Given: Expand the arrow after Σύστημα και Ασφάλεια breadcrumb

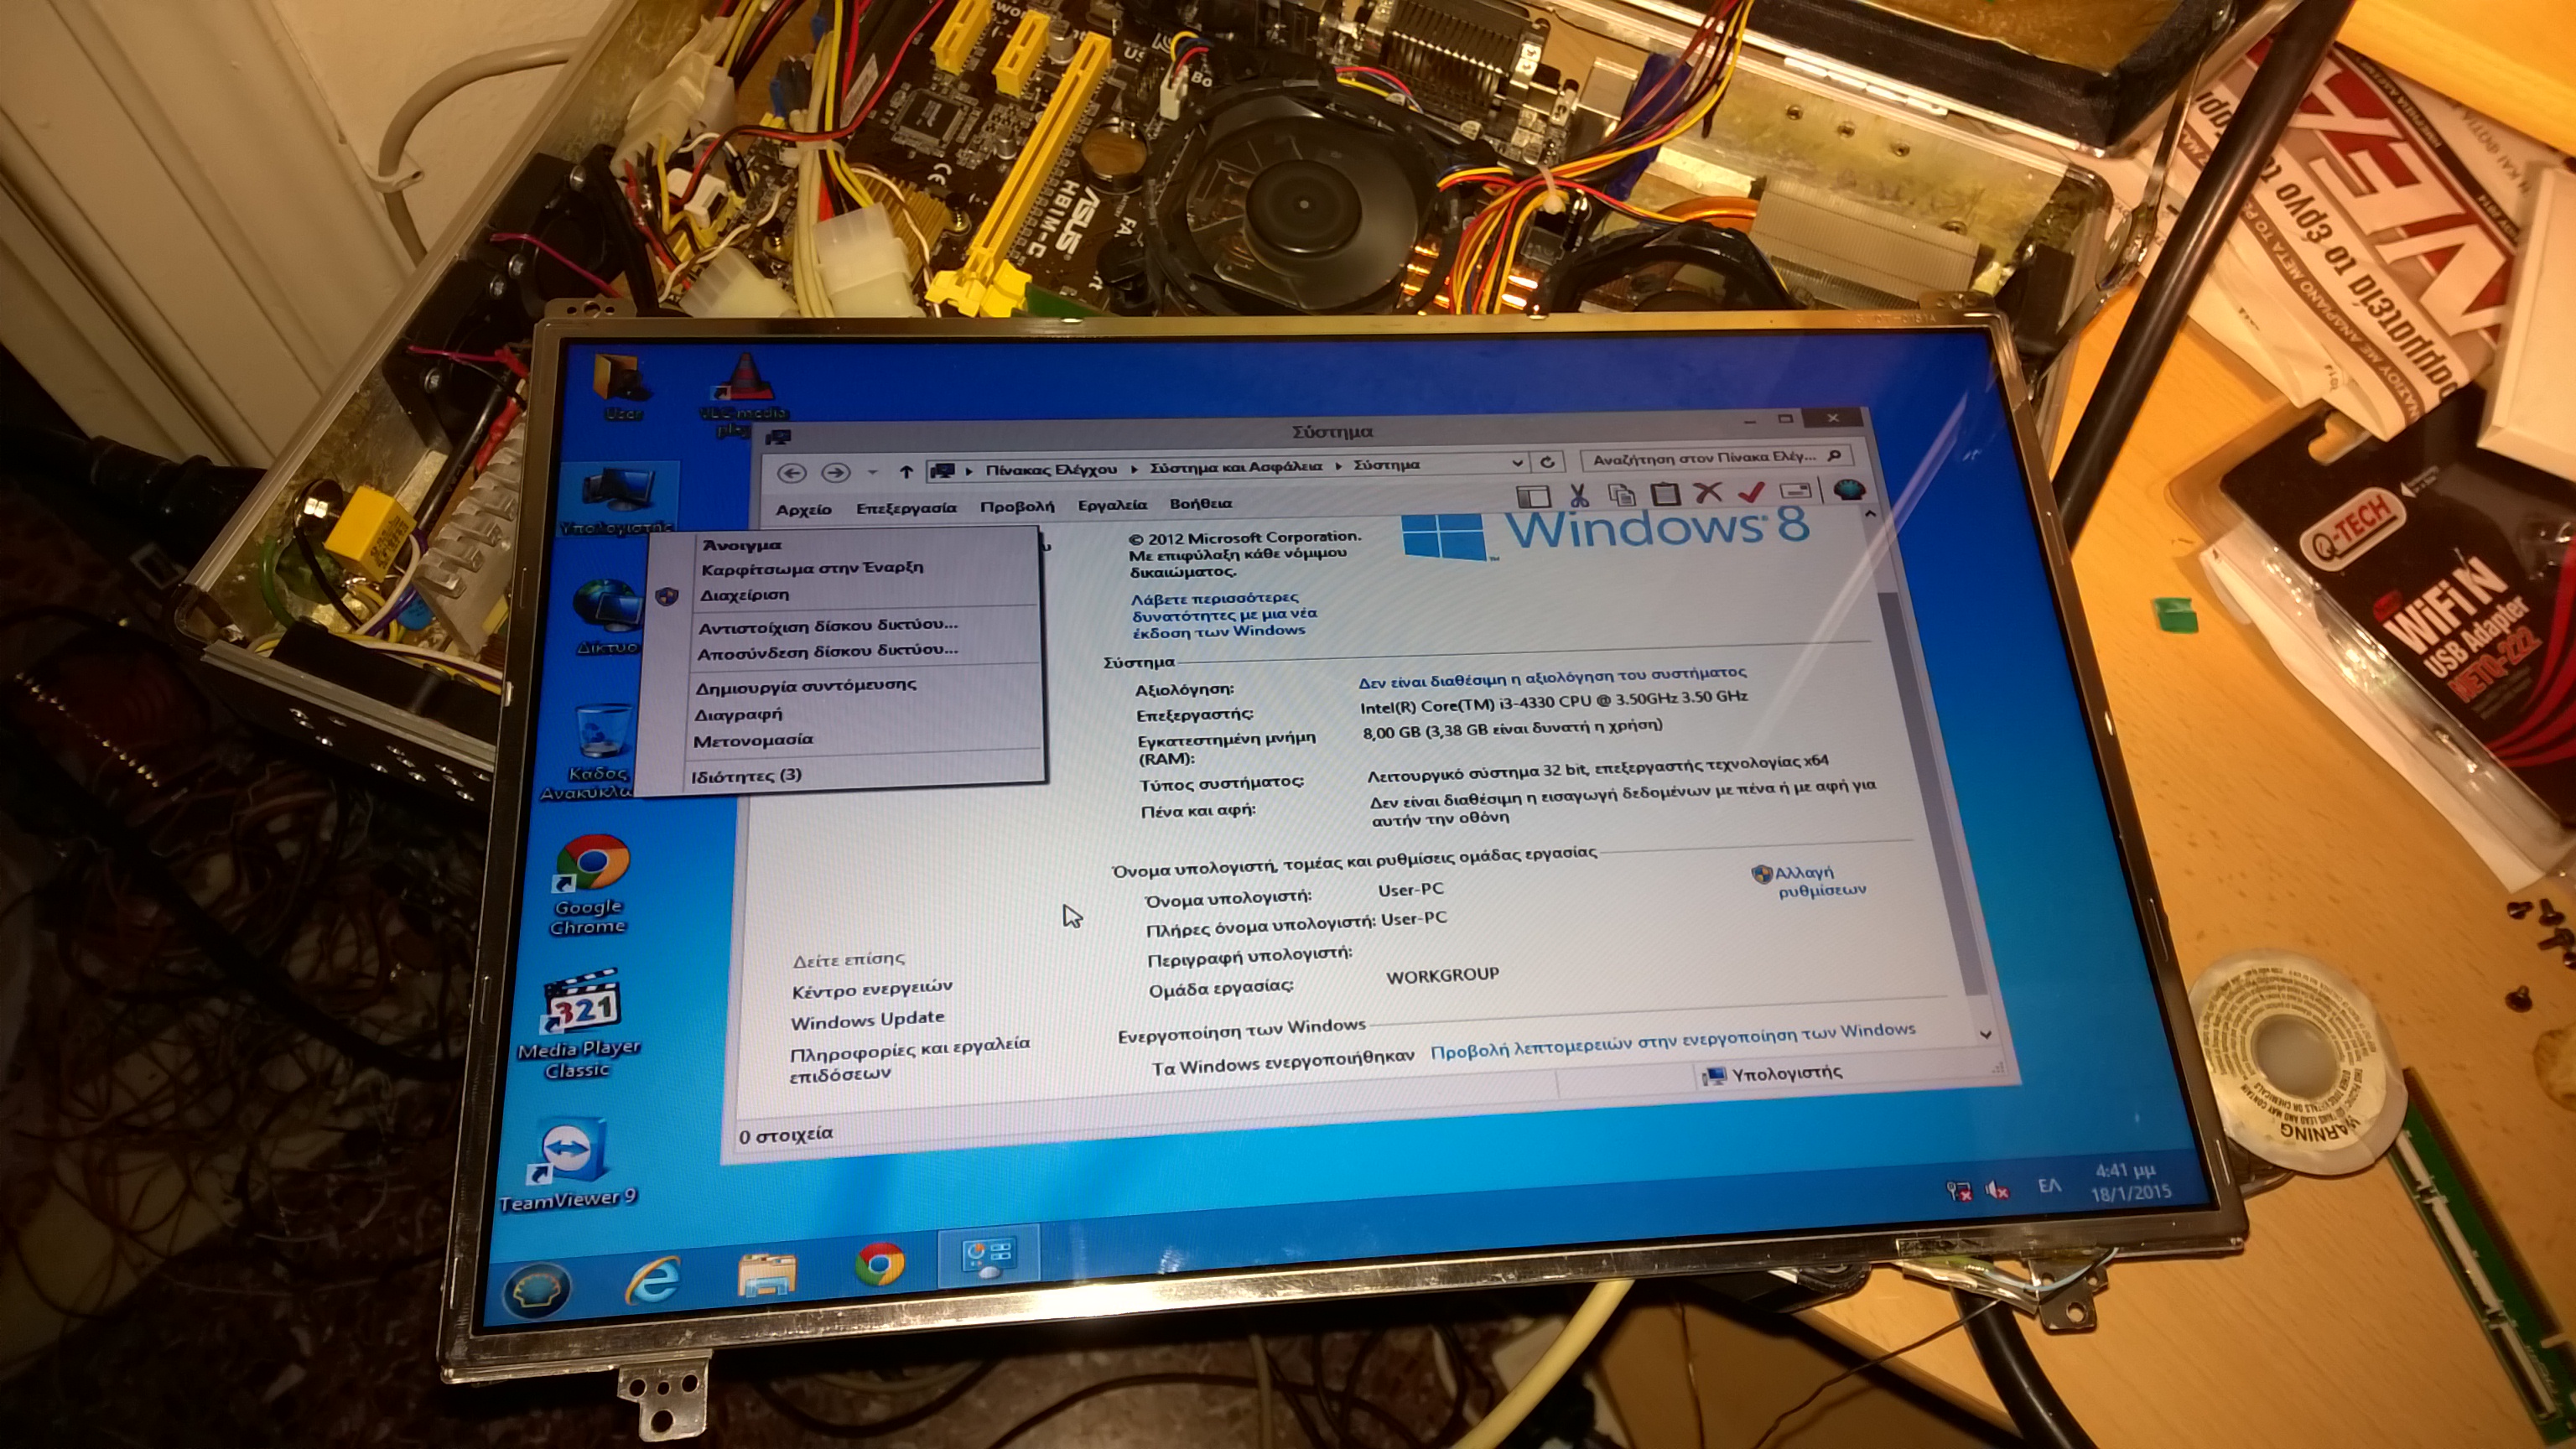Looking at the screenshot, I should 1338,465.
